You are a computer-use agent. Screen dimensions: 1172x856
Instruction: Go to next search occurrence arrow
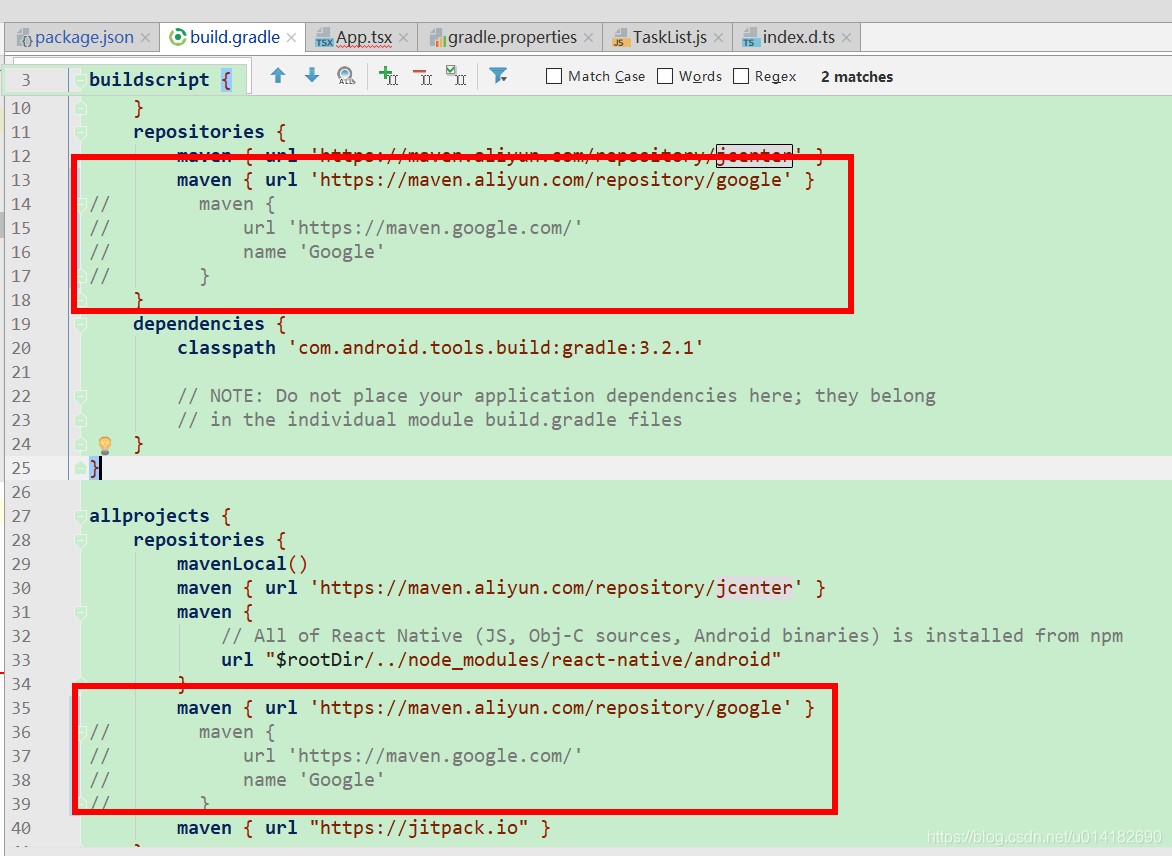[x=312, y=76]
